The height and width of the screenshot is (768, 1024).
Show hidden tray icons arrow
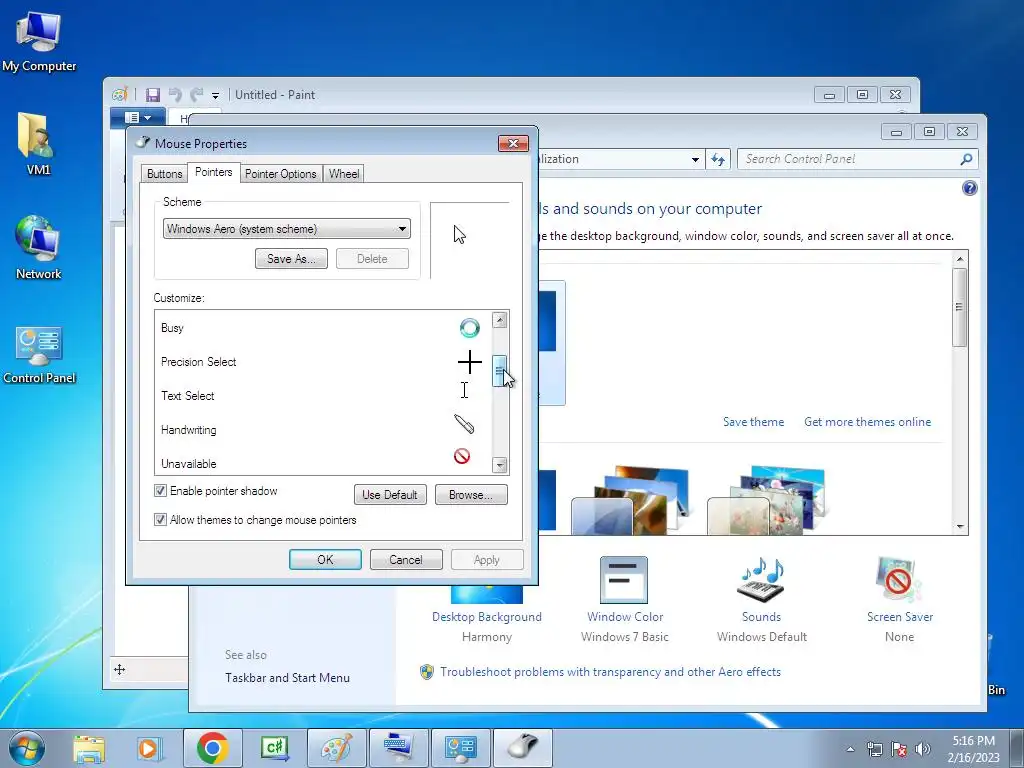click(850, 749)
